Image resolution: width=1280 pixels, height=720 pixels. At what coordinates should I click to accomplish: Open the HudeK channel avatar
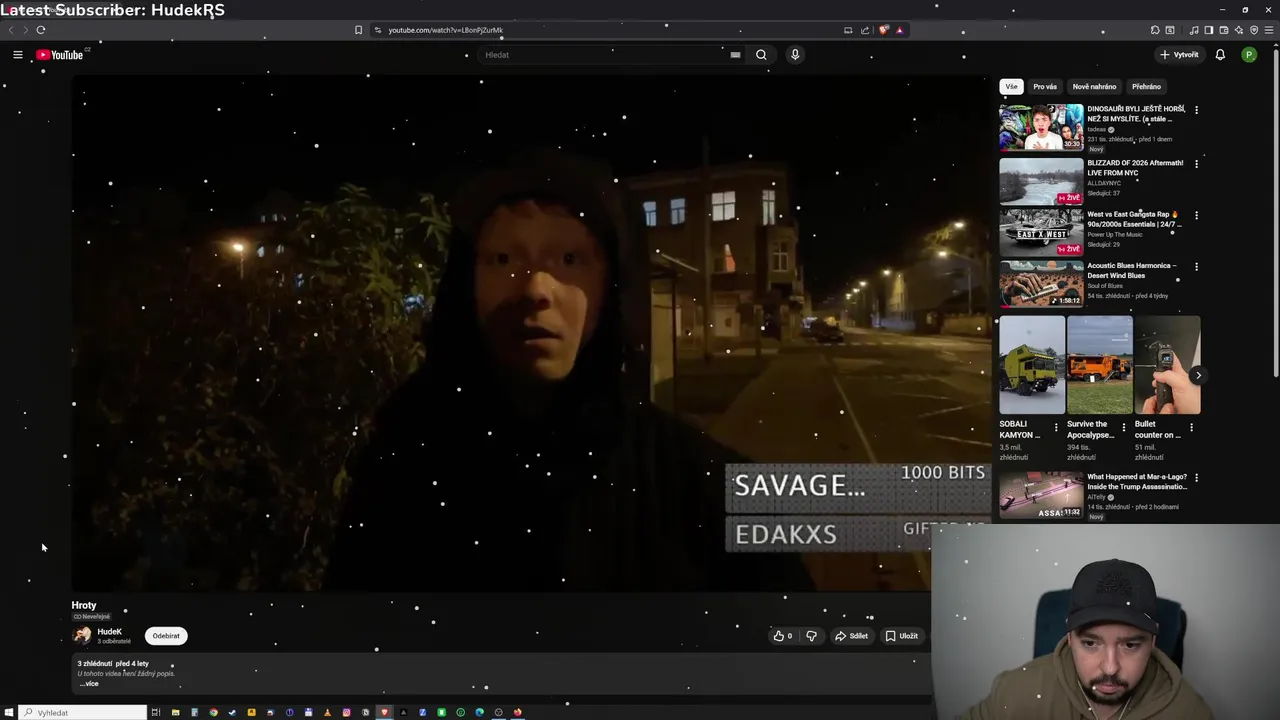click(x=82, y=635)
